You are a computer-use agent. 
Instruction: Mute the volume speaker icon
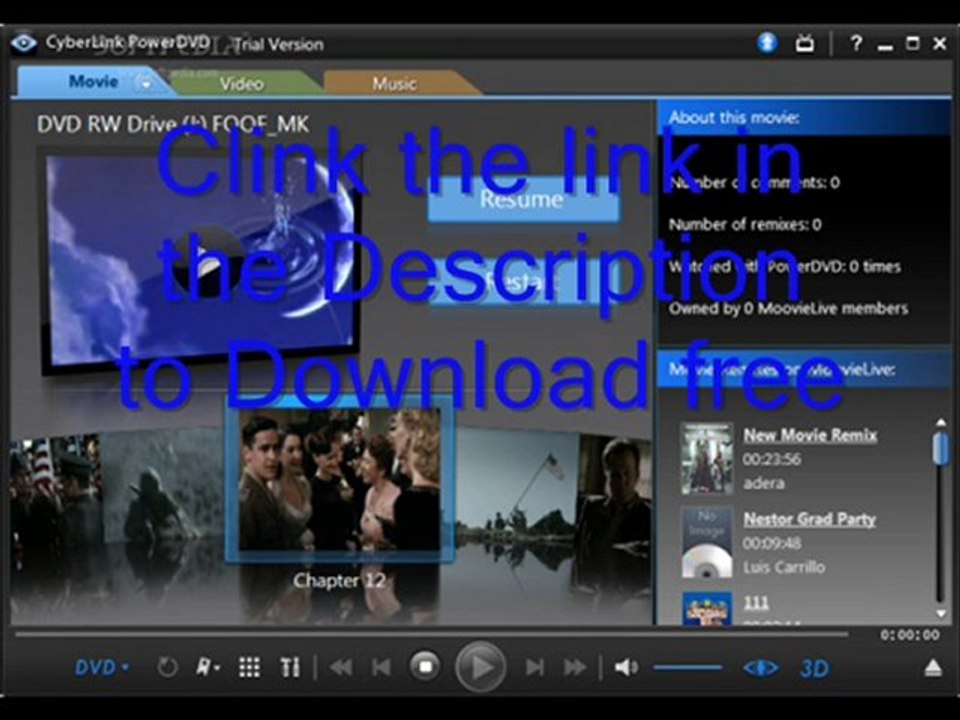click(626, 667)
